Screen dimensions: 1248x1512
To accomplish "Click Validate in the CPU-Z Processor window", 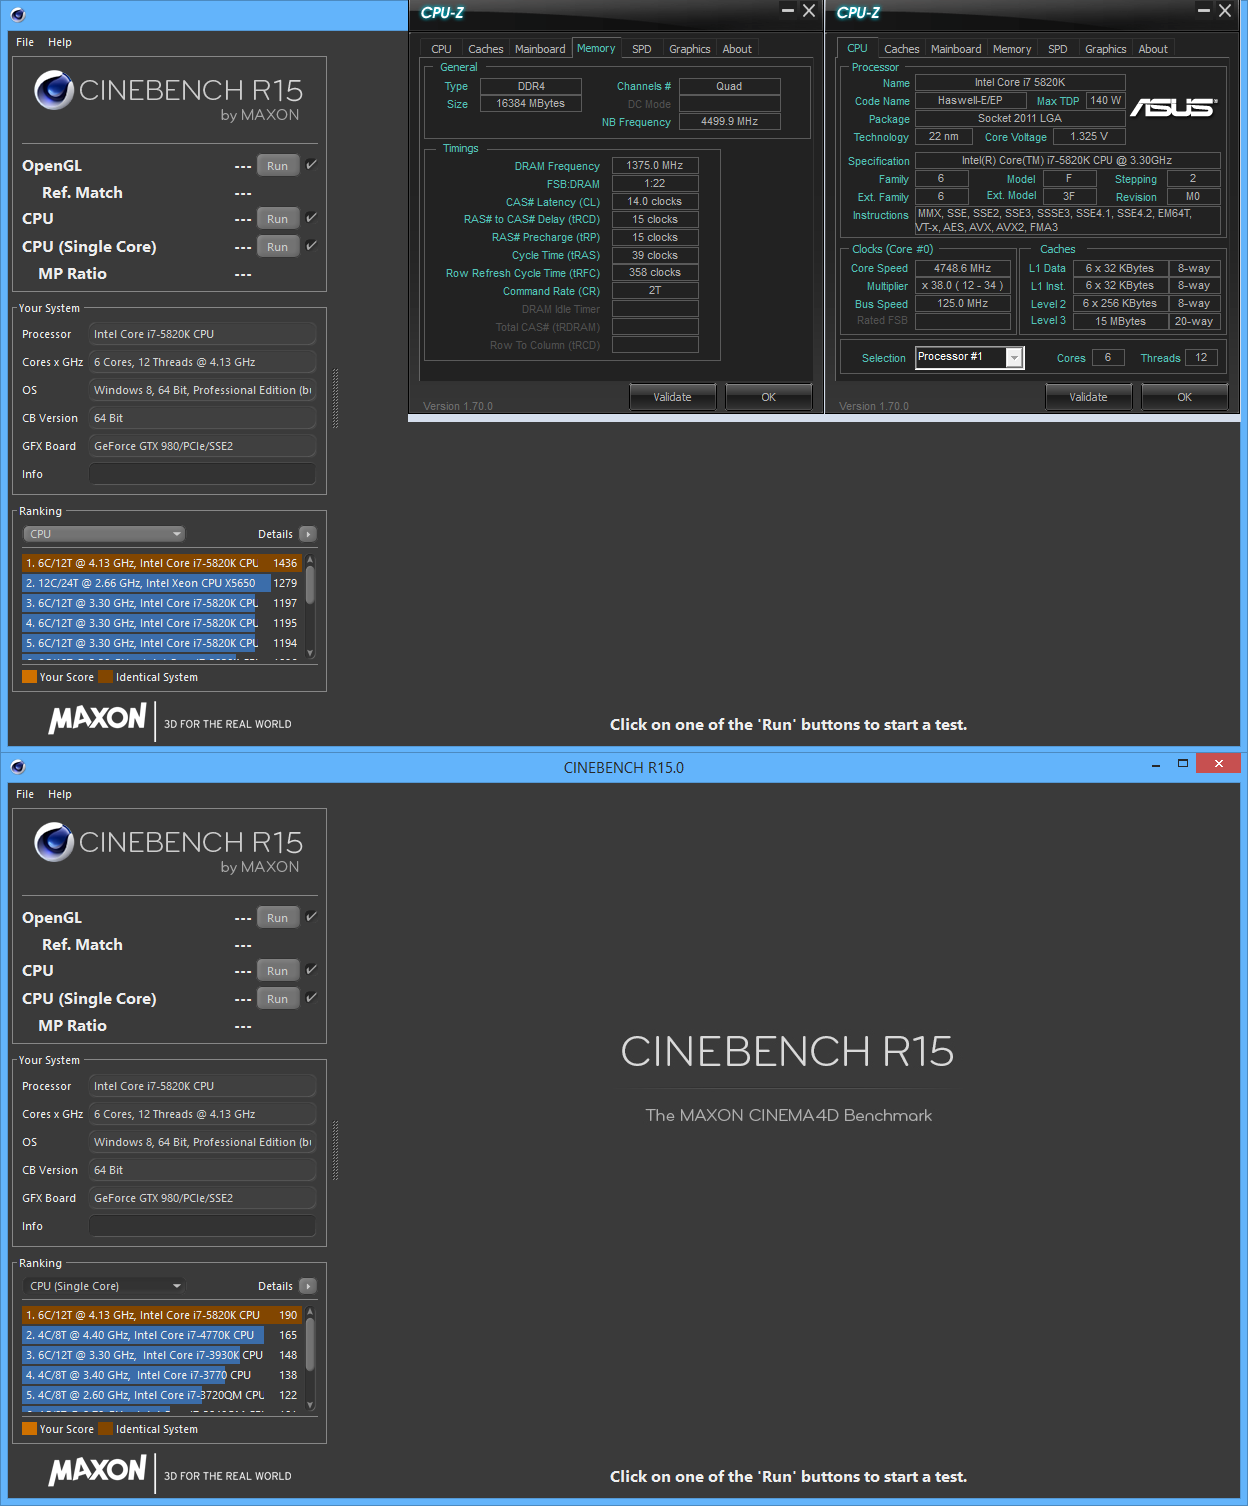I will 1089,397.
